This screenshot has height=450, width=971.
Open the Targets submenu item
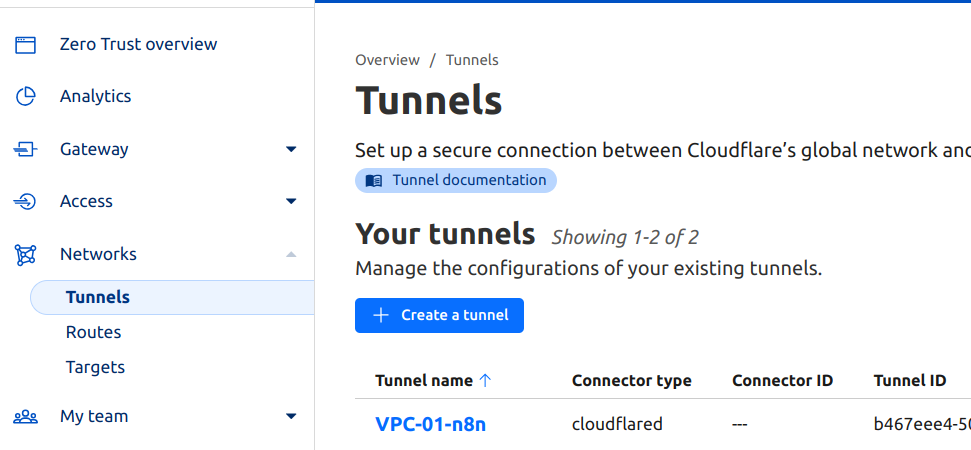95,367
